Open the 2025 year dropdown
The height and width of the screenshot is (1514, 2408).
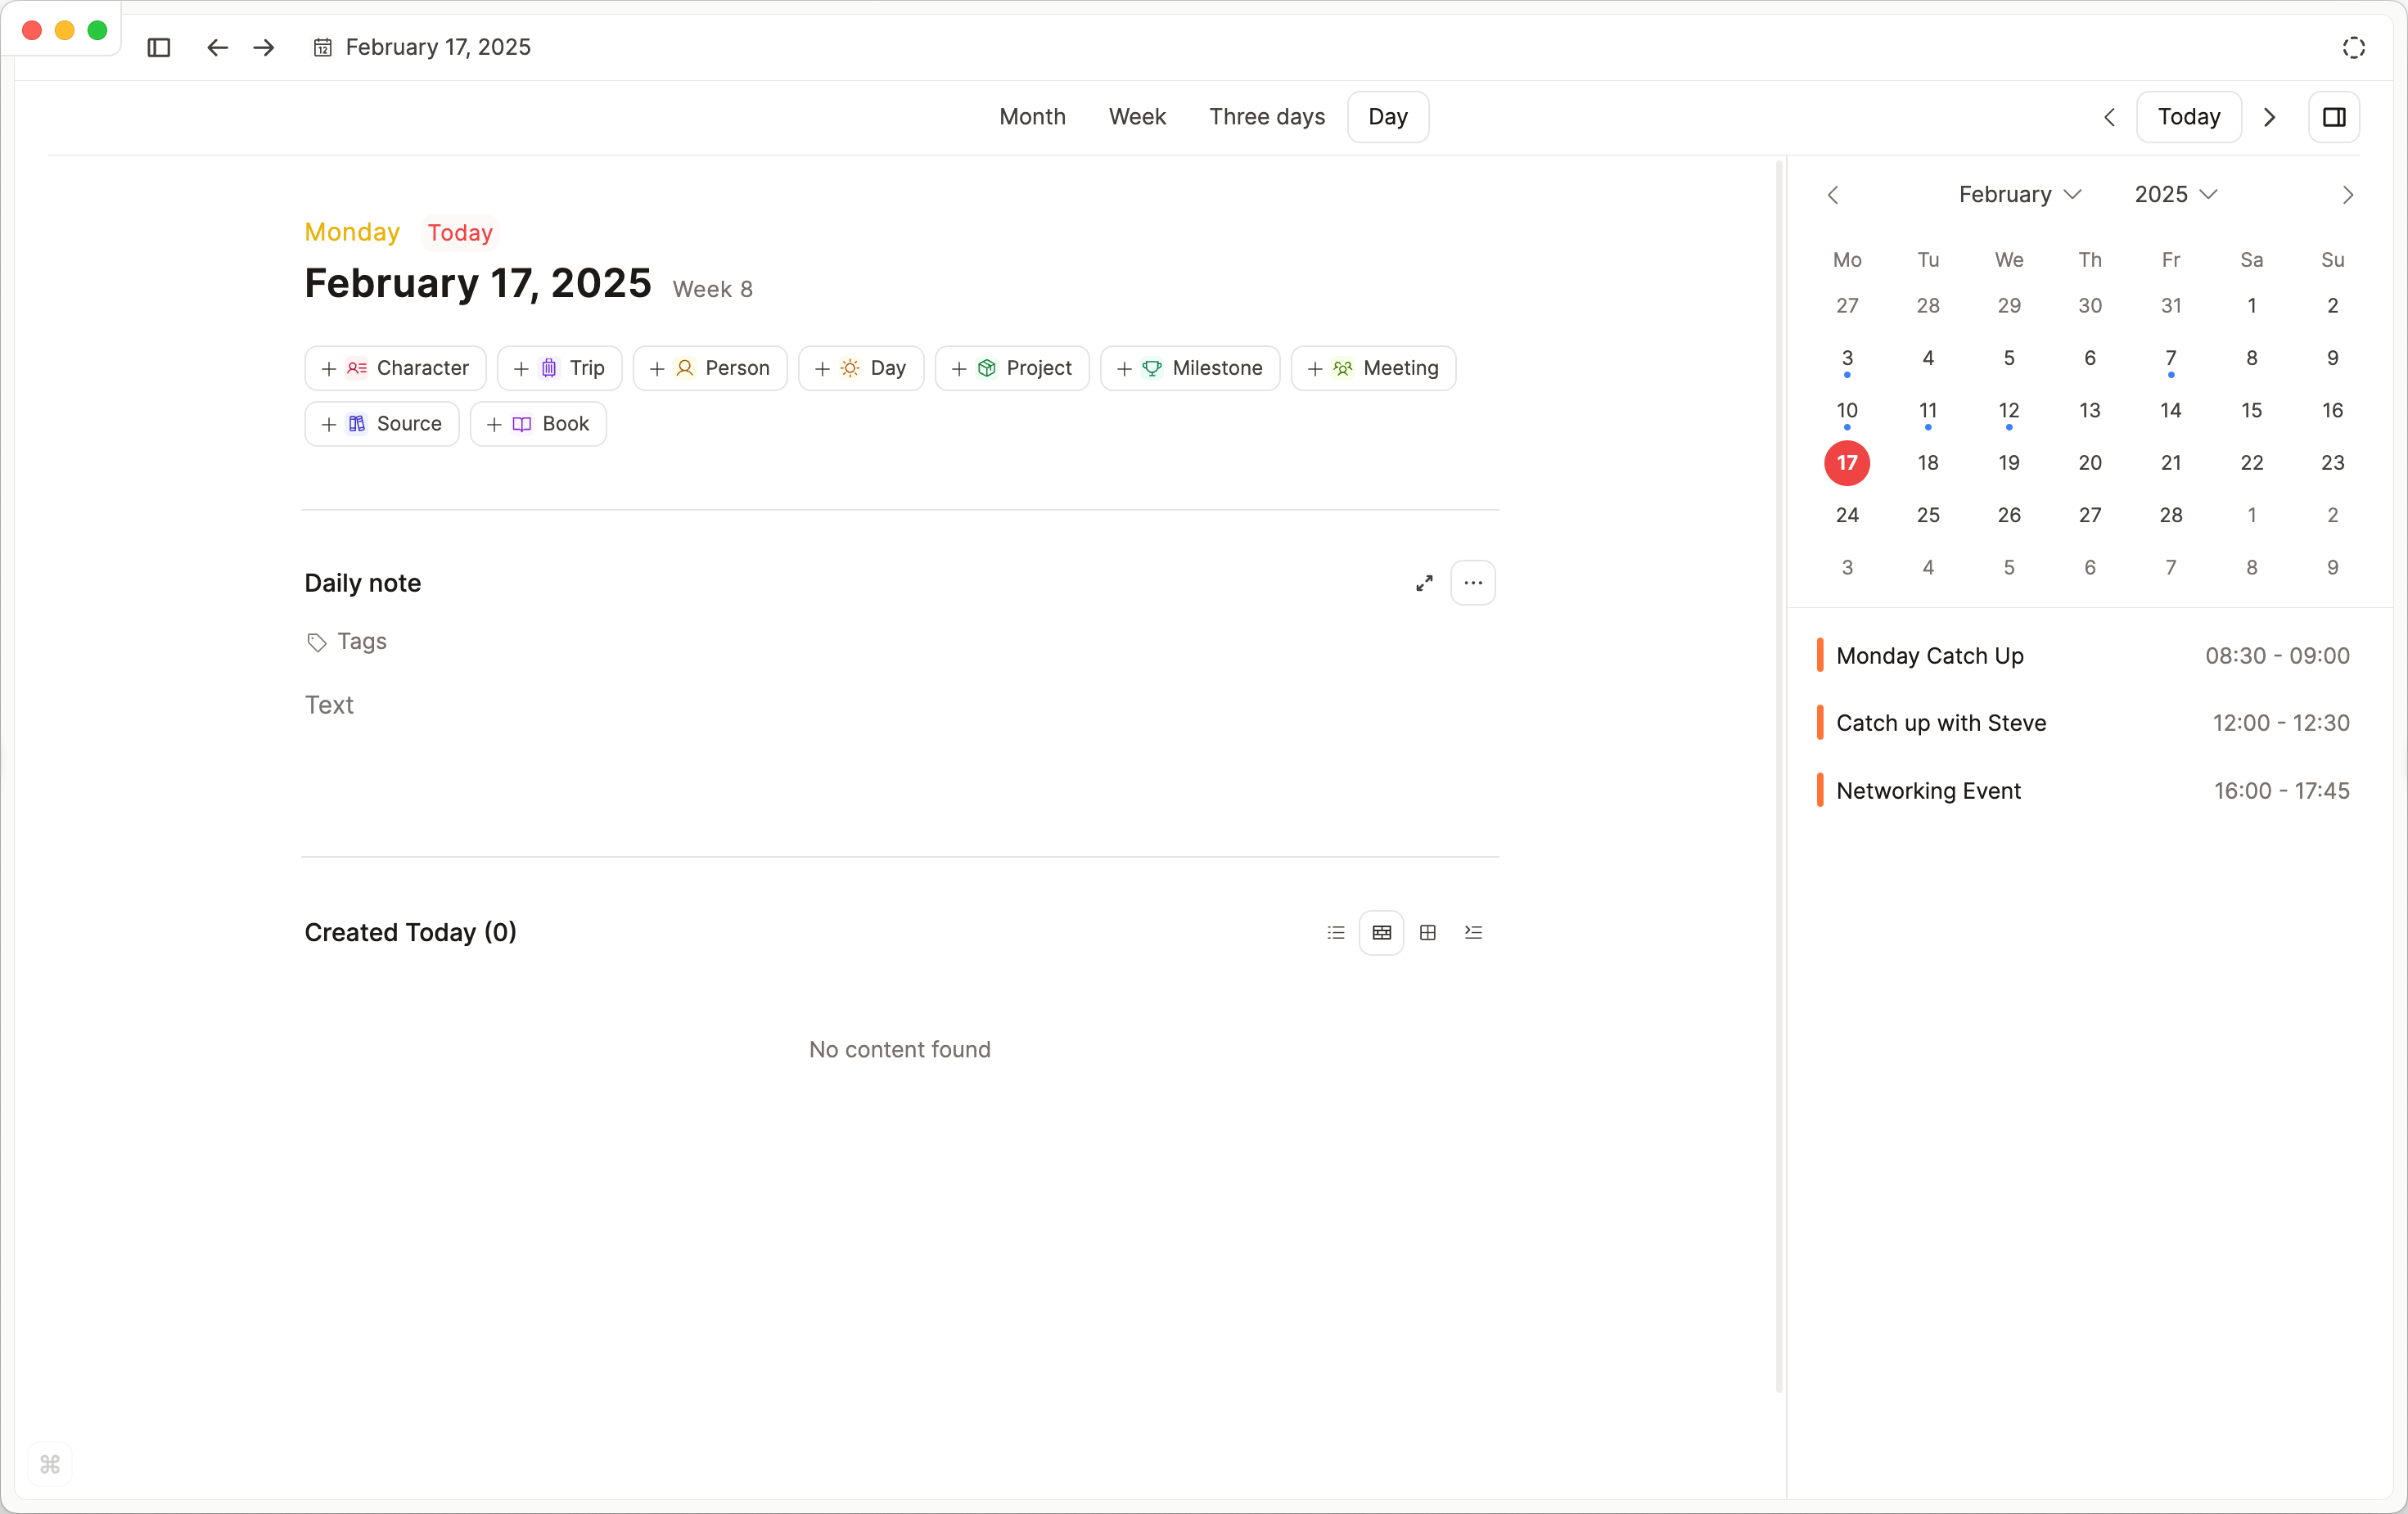[2175, 194]
